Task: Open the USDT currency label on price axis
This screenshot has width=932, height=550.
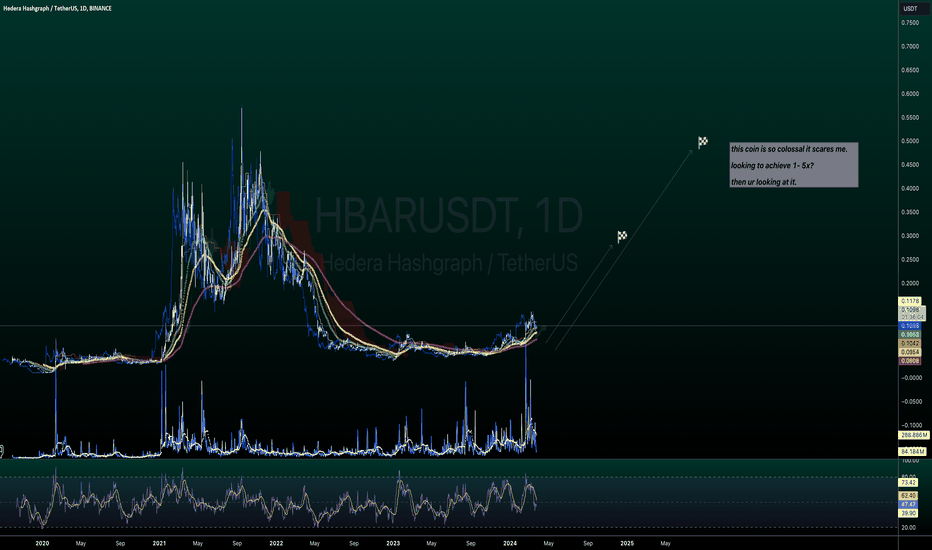Action: pos(910,8)
